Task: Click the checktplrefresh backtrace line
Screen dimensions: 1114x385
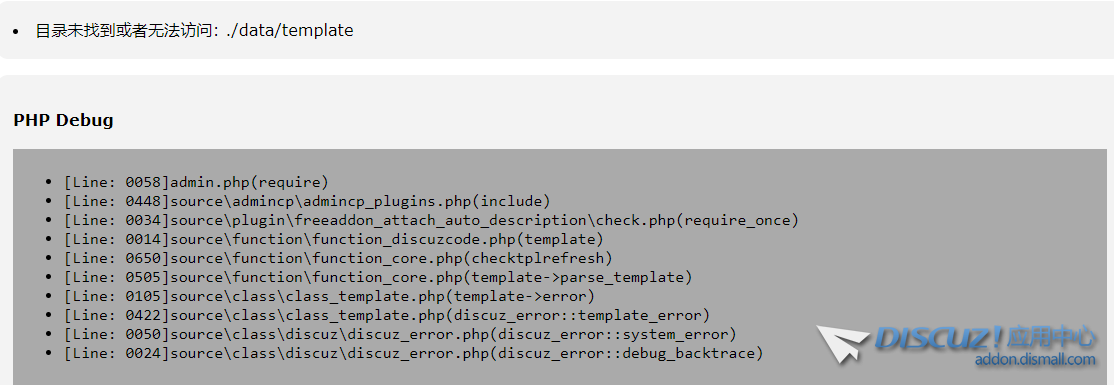Action: tap(338, 258)
